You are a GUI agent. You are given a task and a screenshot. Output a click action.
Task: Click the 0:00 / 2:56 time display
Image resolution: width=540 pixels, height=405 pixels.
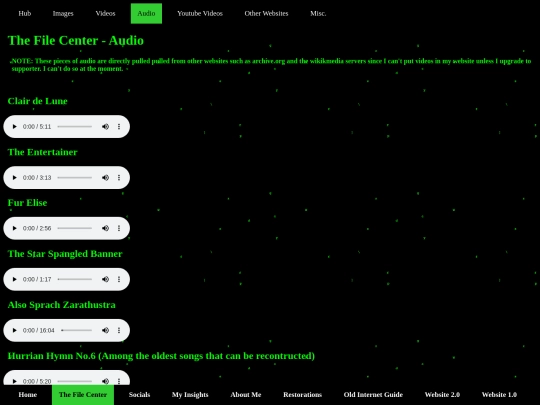37,228
